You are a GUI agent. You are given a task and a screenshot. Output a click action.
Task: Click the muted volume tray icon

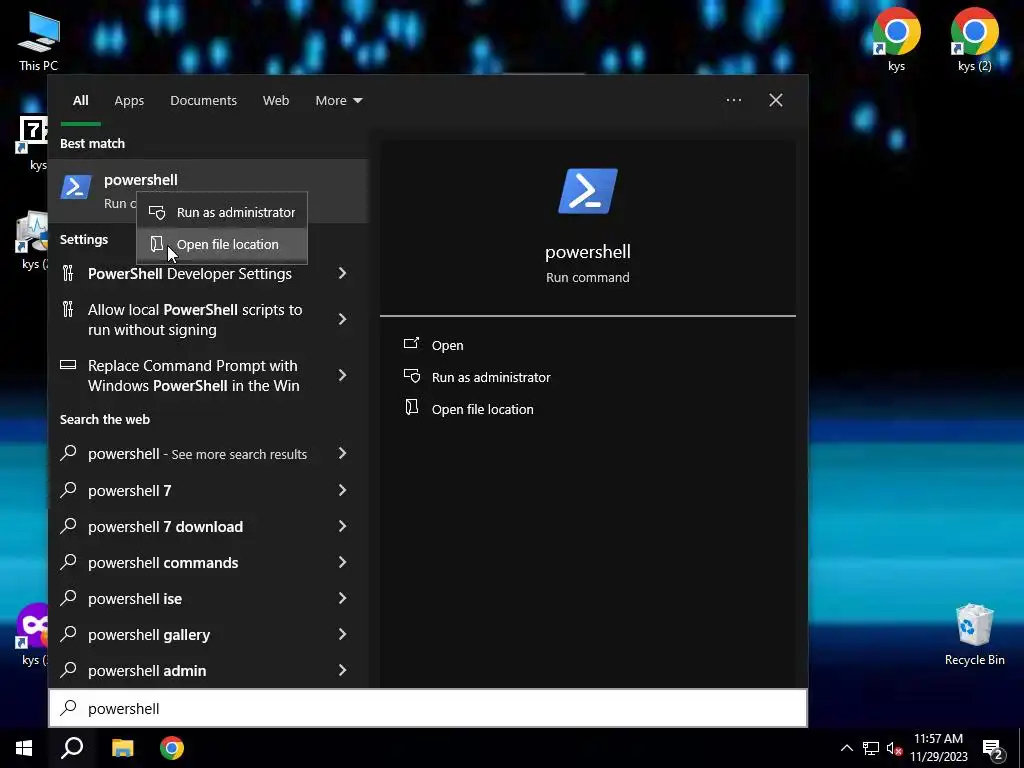click(894, 748)
